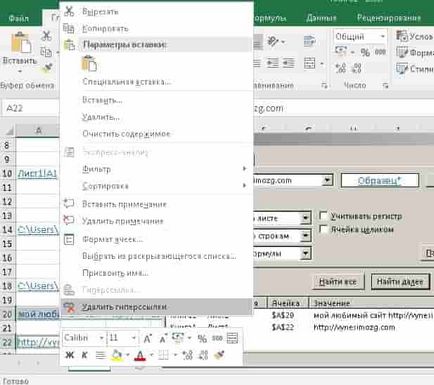The height and width of the screenshot is (385, 434).
Task: Toggle the Ячейка целиком checkbox
Action: pyautogui.click(x=323, y=229)
